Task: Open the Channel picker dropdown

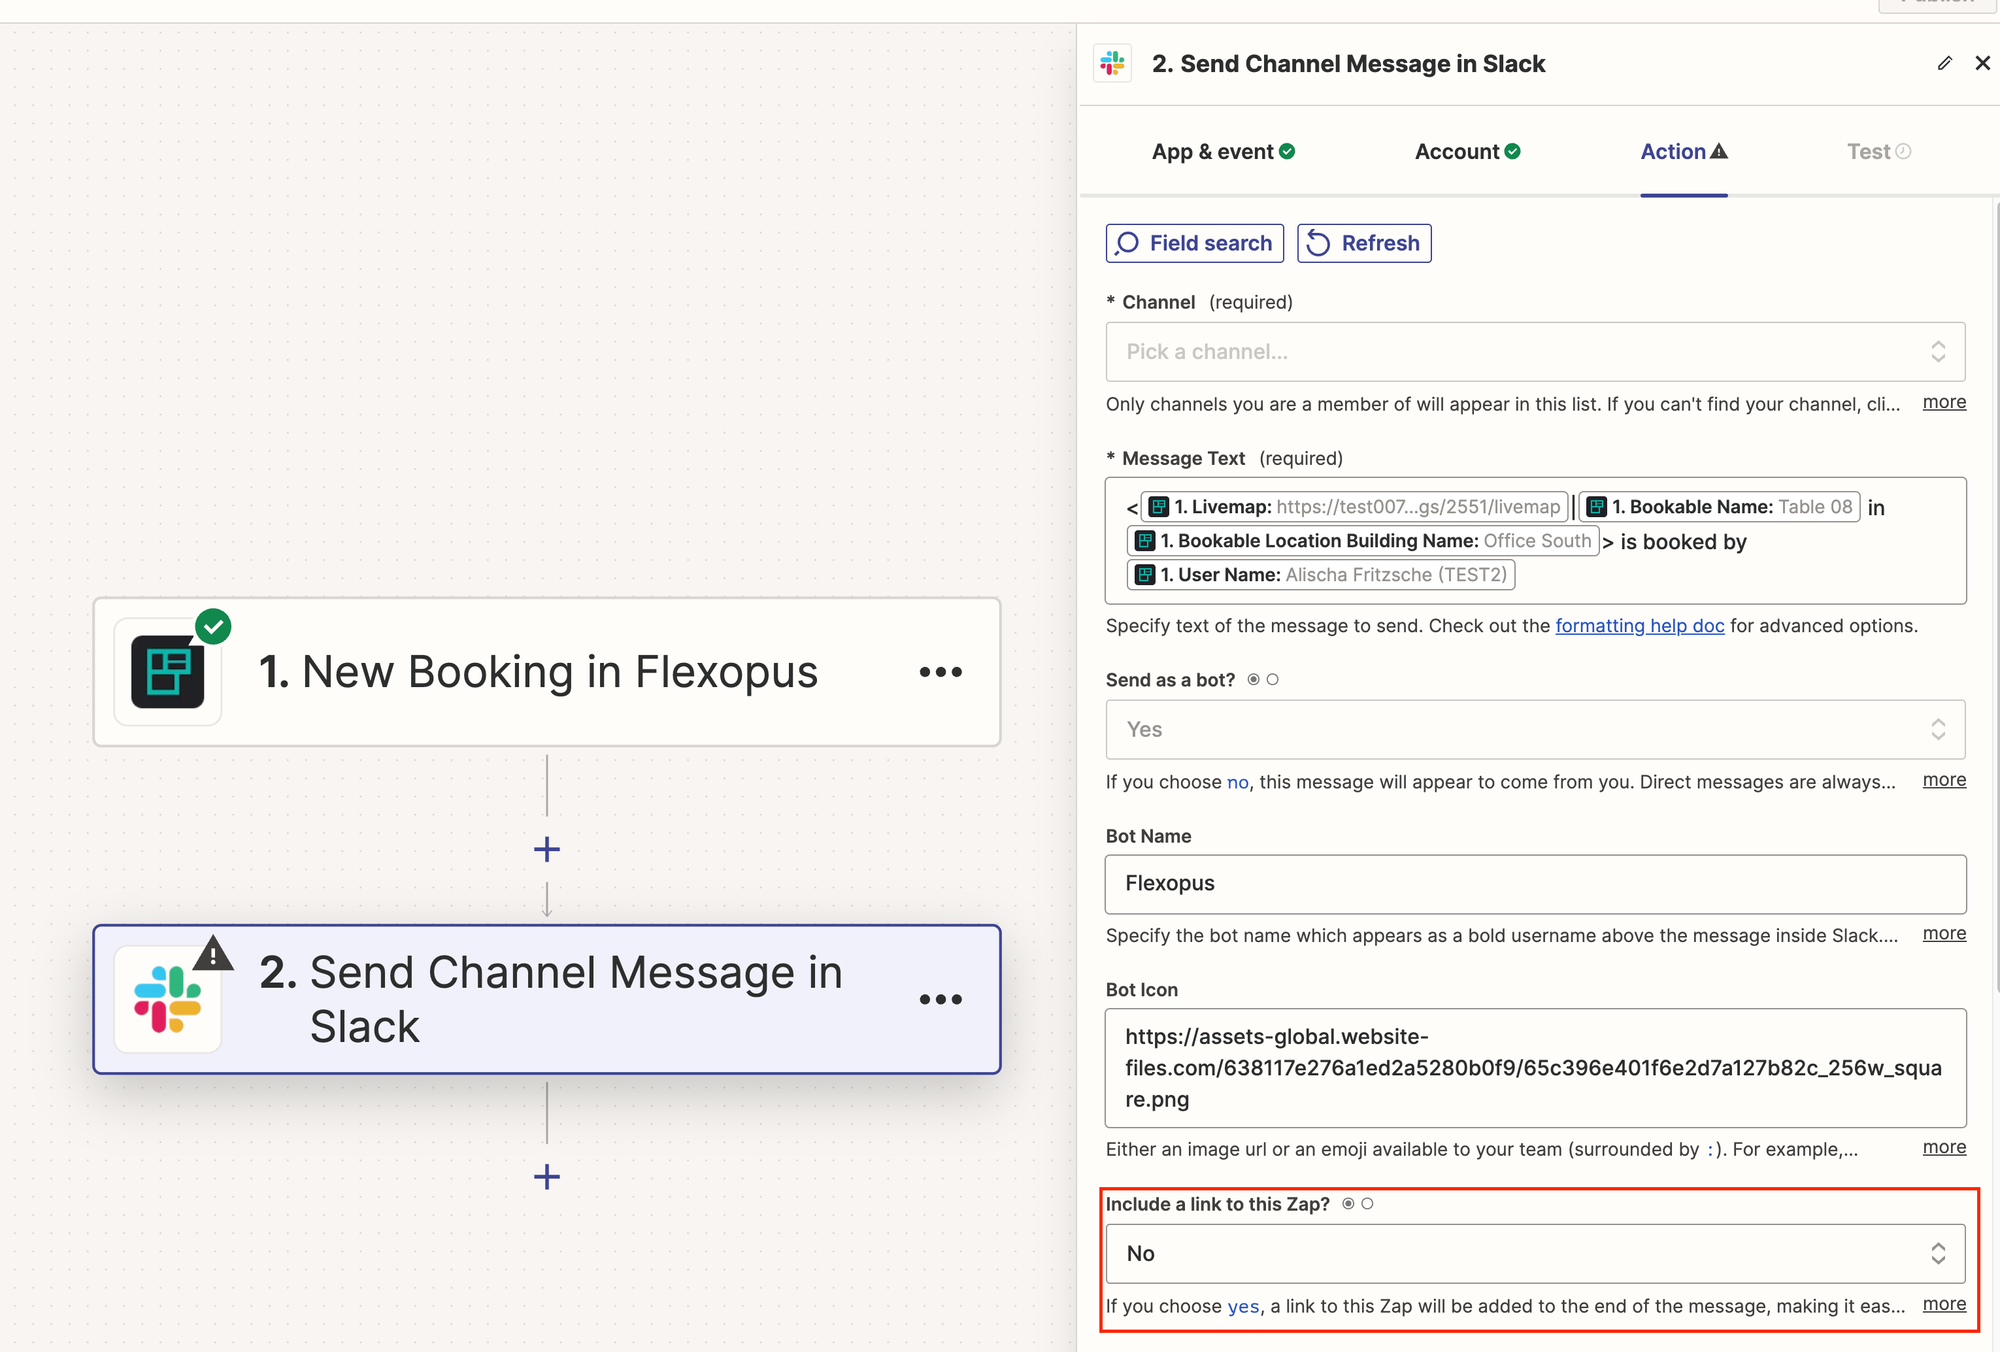Action: click(x=1535, y=352)
